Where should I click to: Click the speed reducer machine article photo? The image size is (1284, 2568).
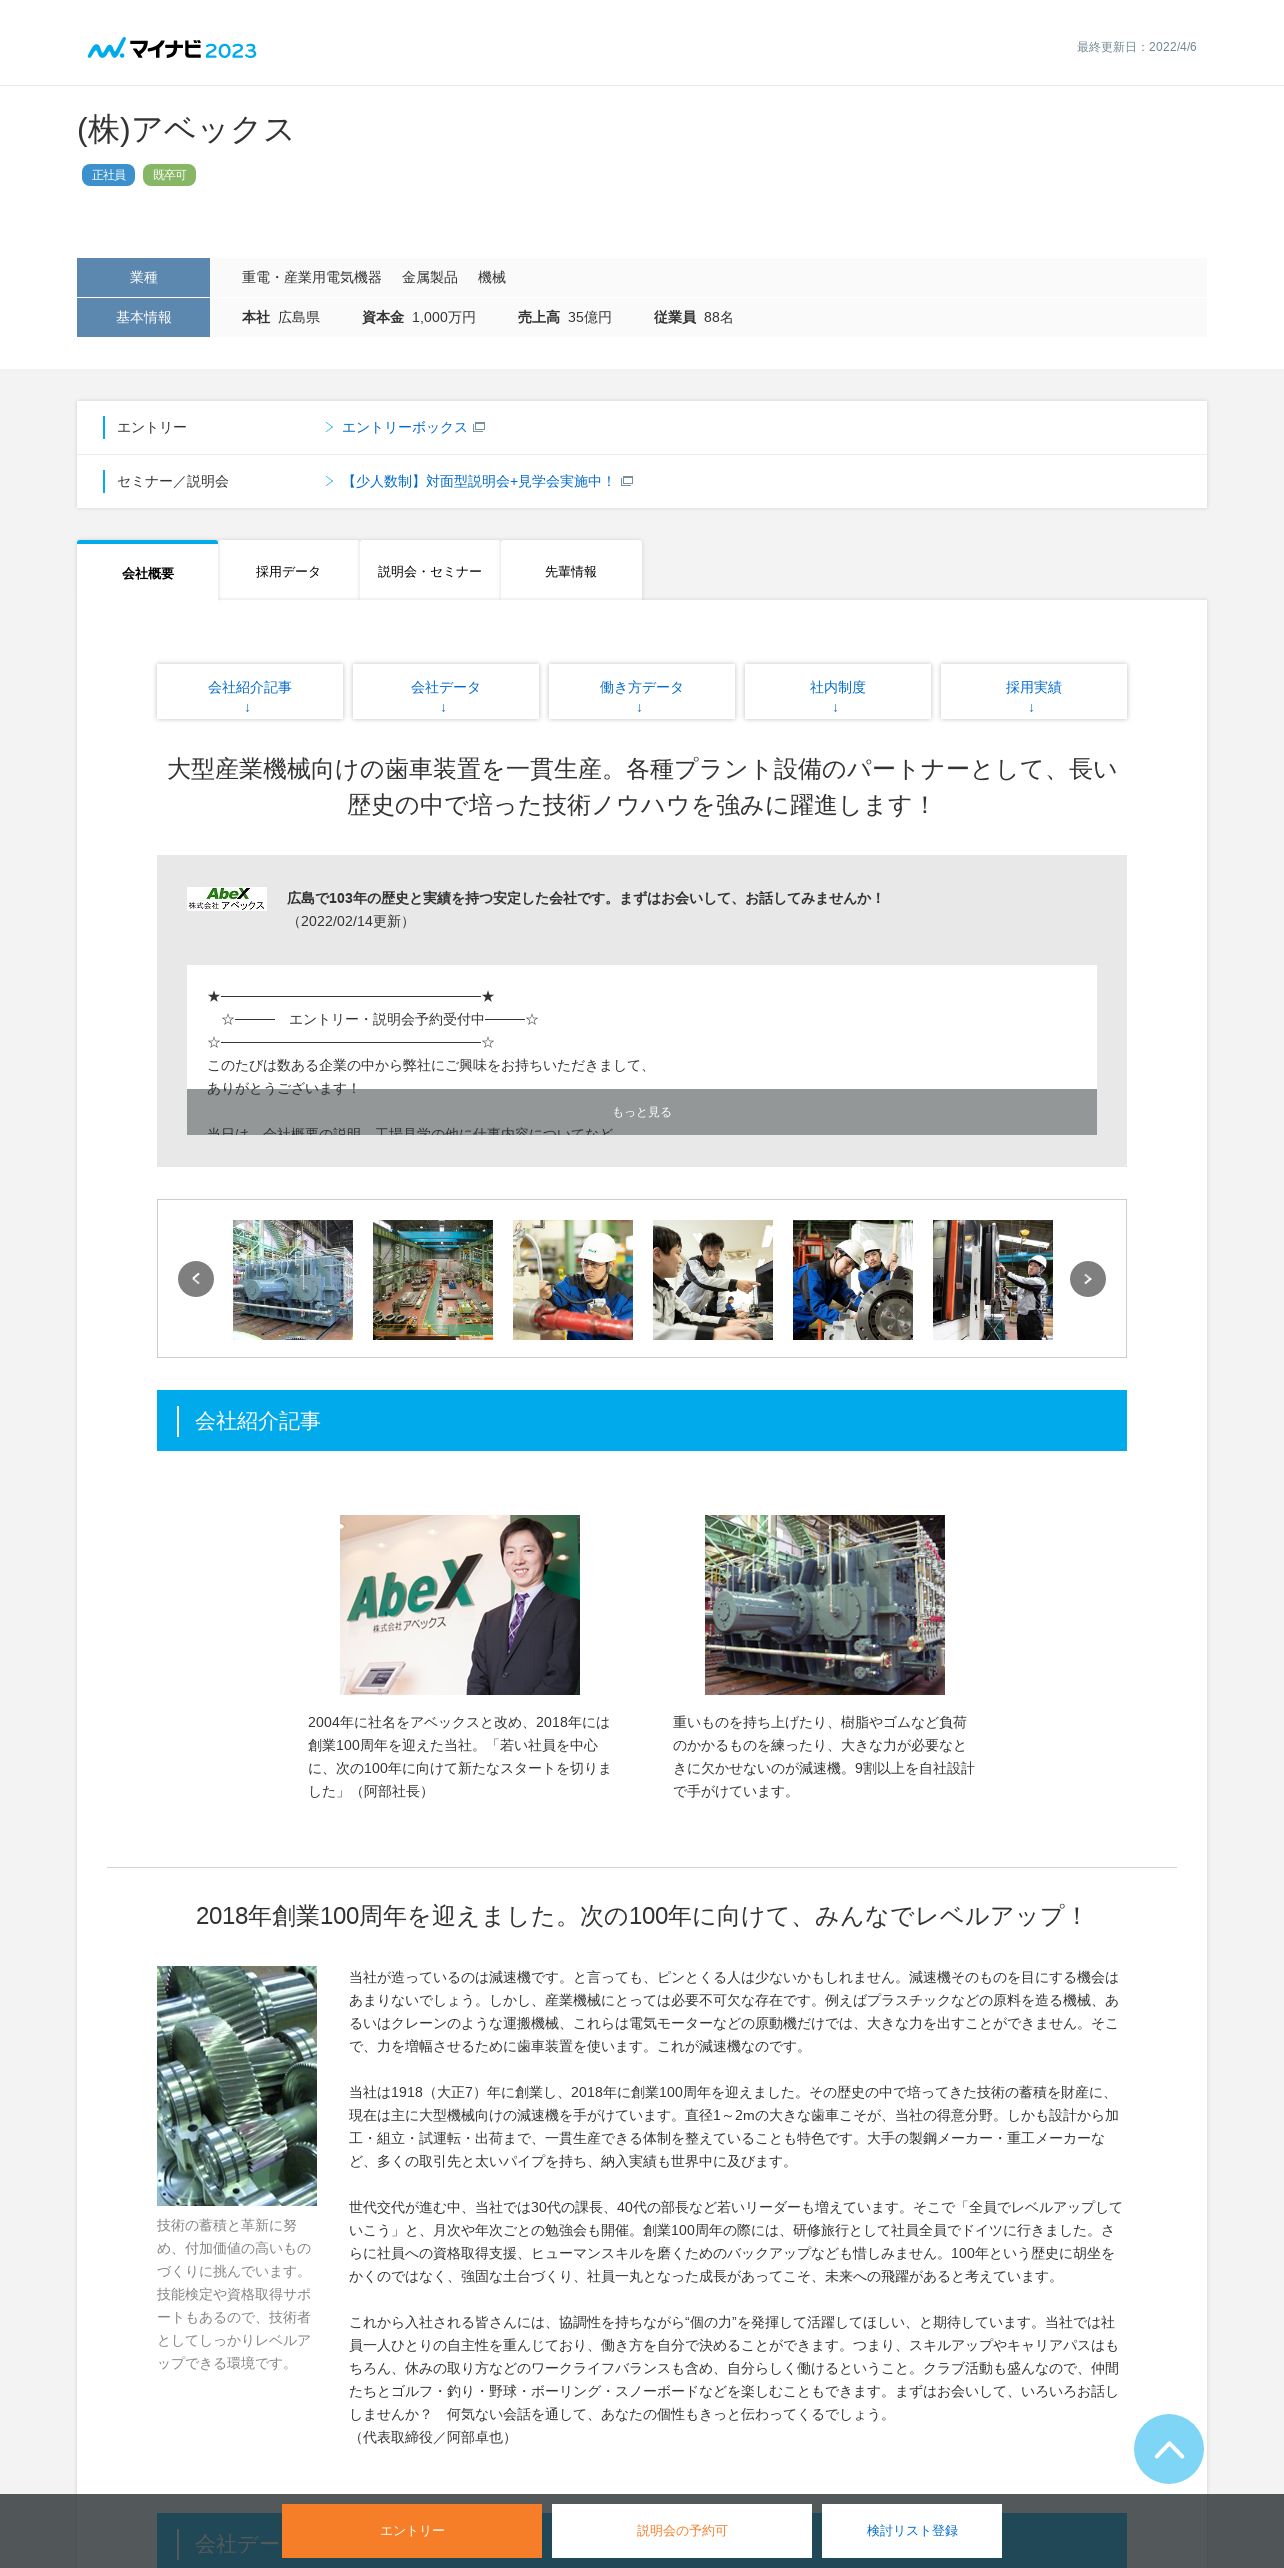tap(825, 1604)
